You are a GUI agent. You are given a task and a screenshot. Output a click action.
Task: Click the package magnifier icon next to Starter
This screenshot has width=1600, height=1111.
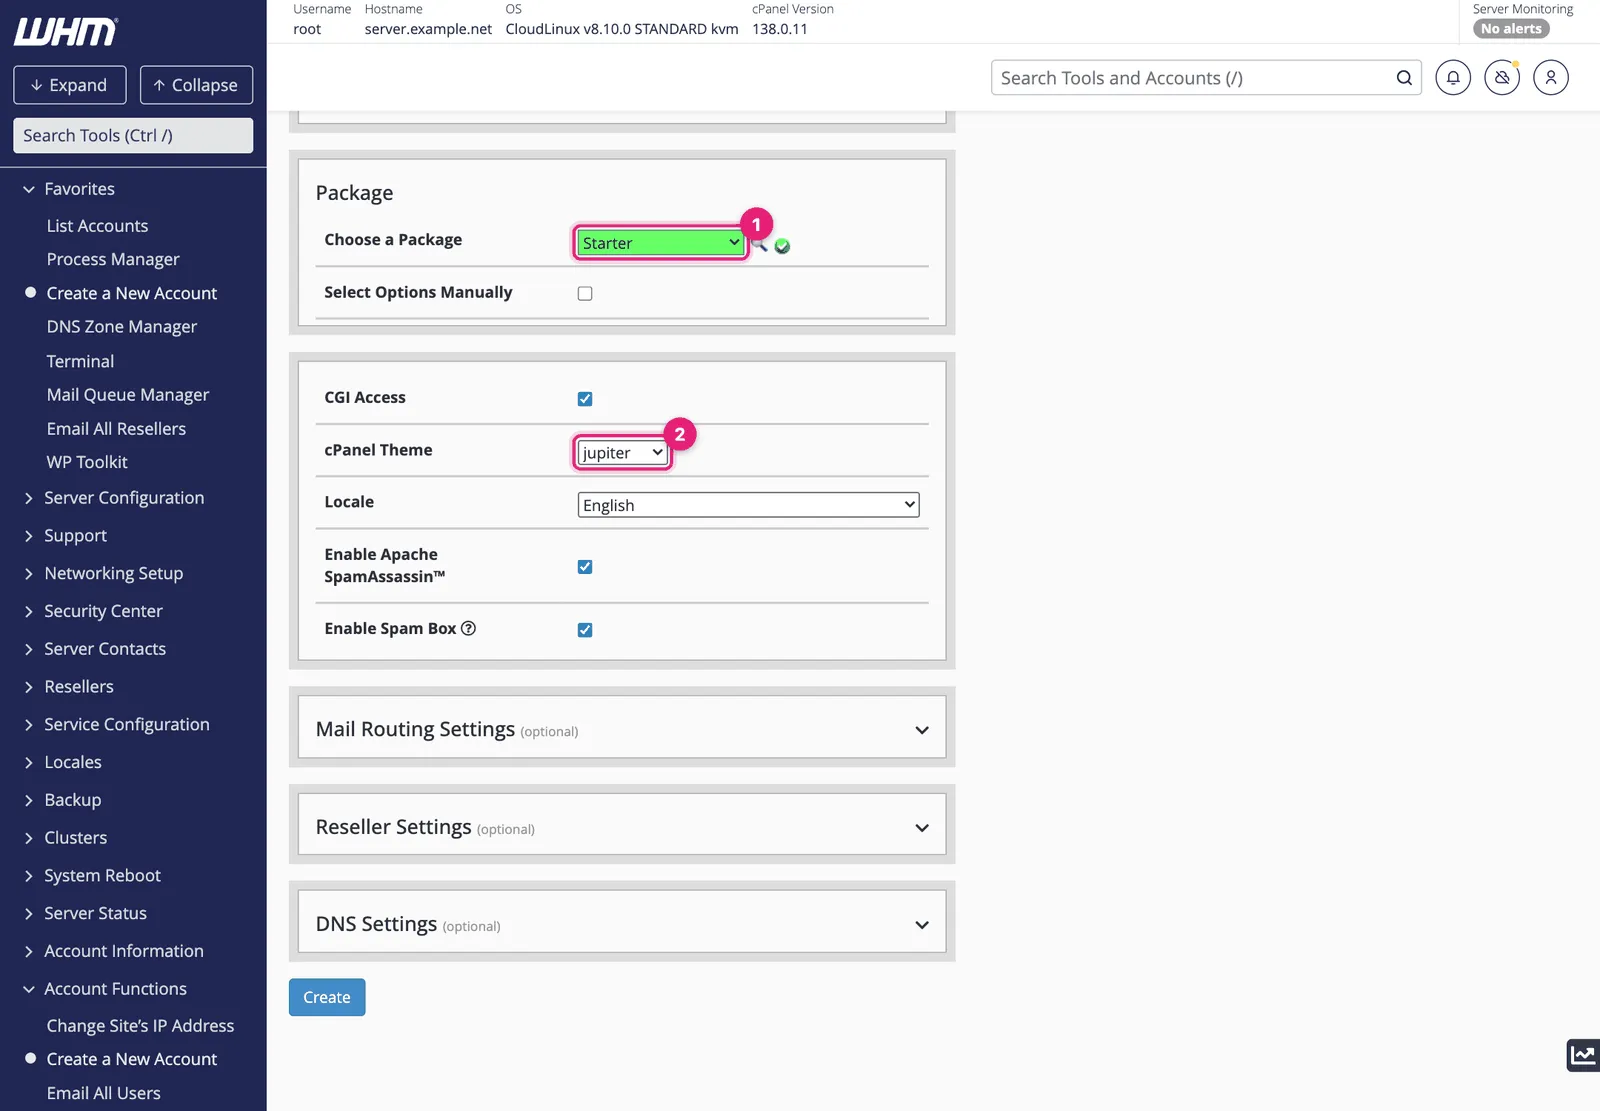pos(760,245)
